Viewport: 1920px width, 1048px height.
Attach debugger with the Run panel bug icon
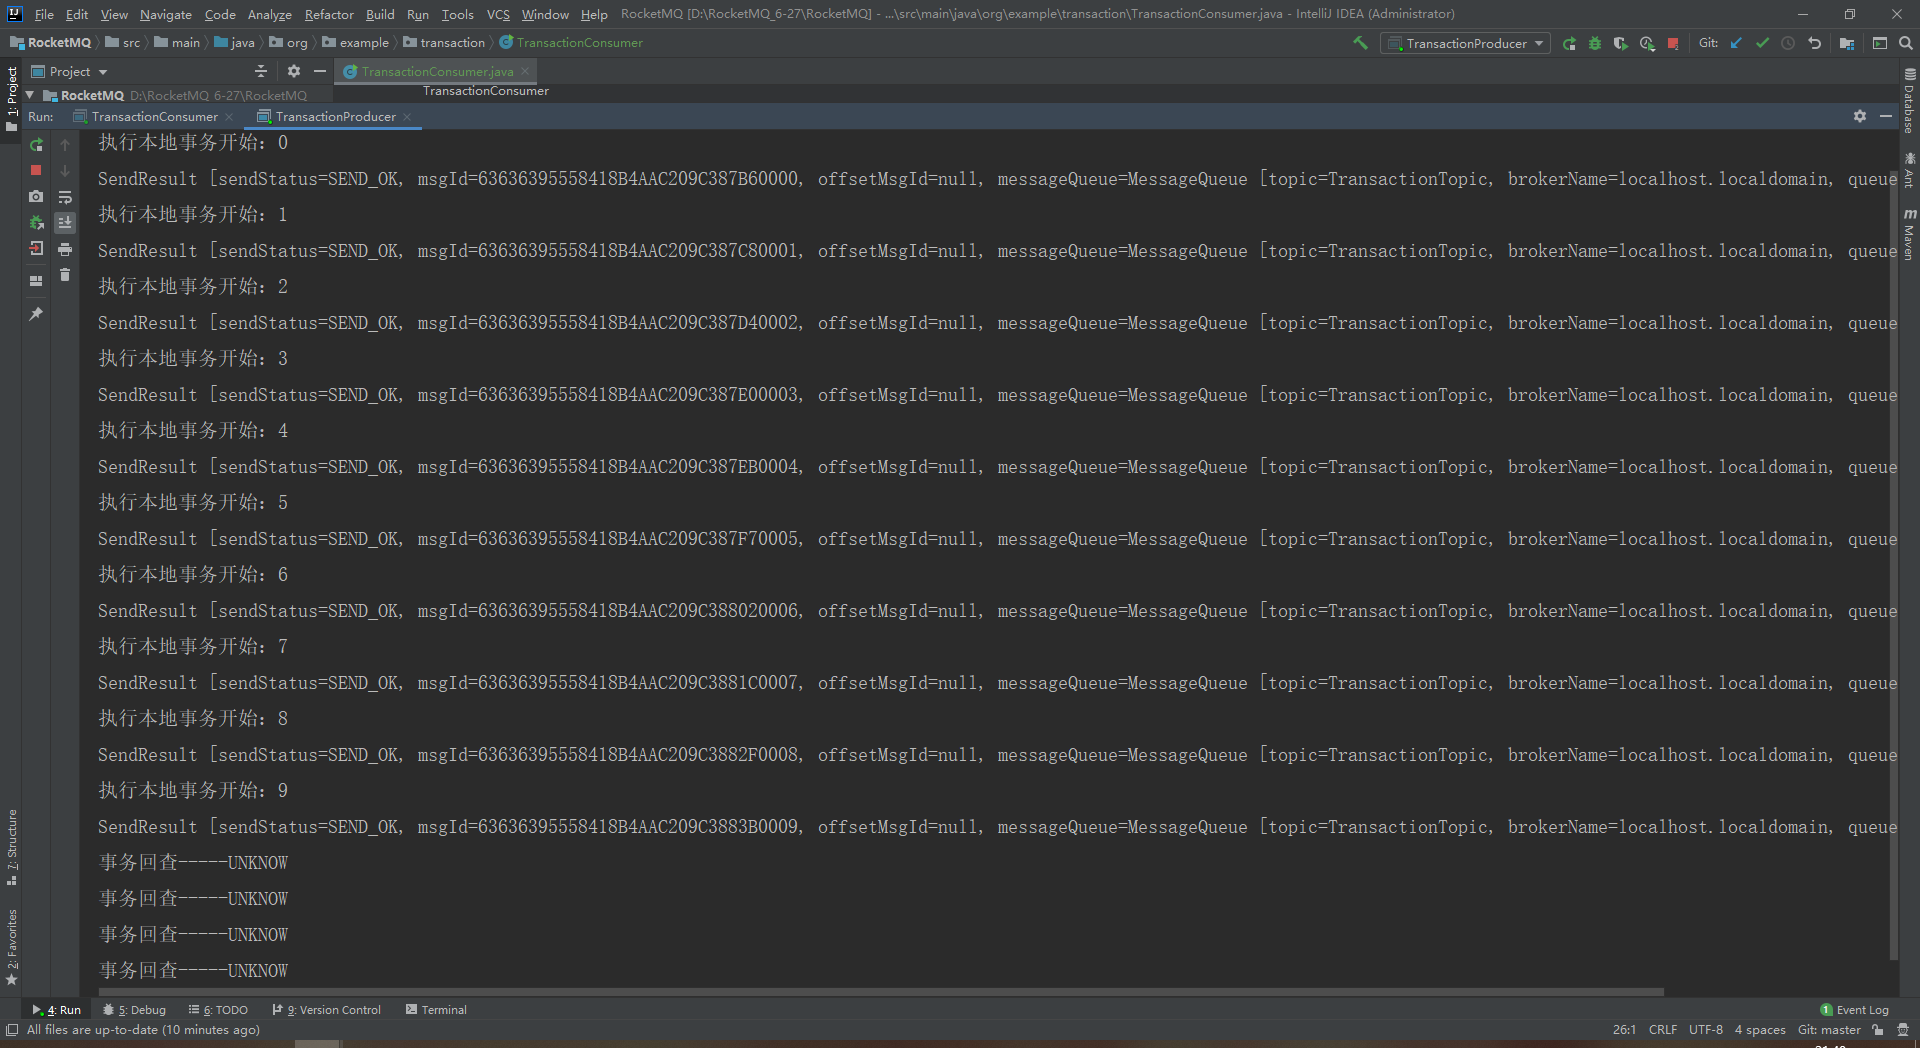[36, 222]
